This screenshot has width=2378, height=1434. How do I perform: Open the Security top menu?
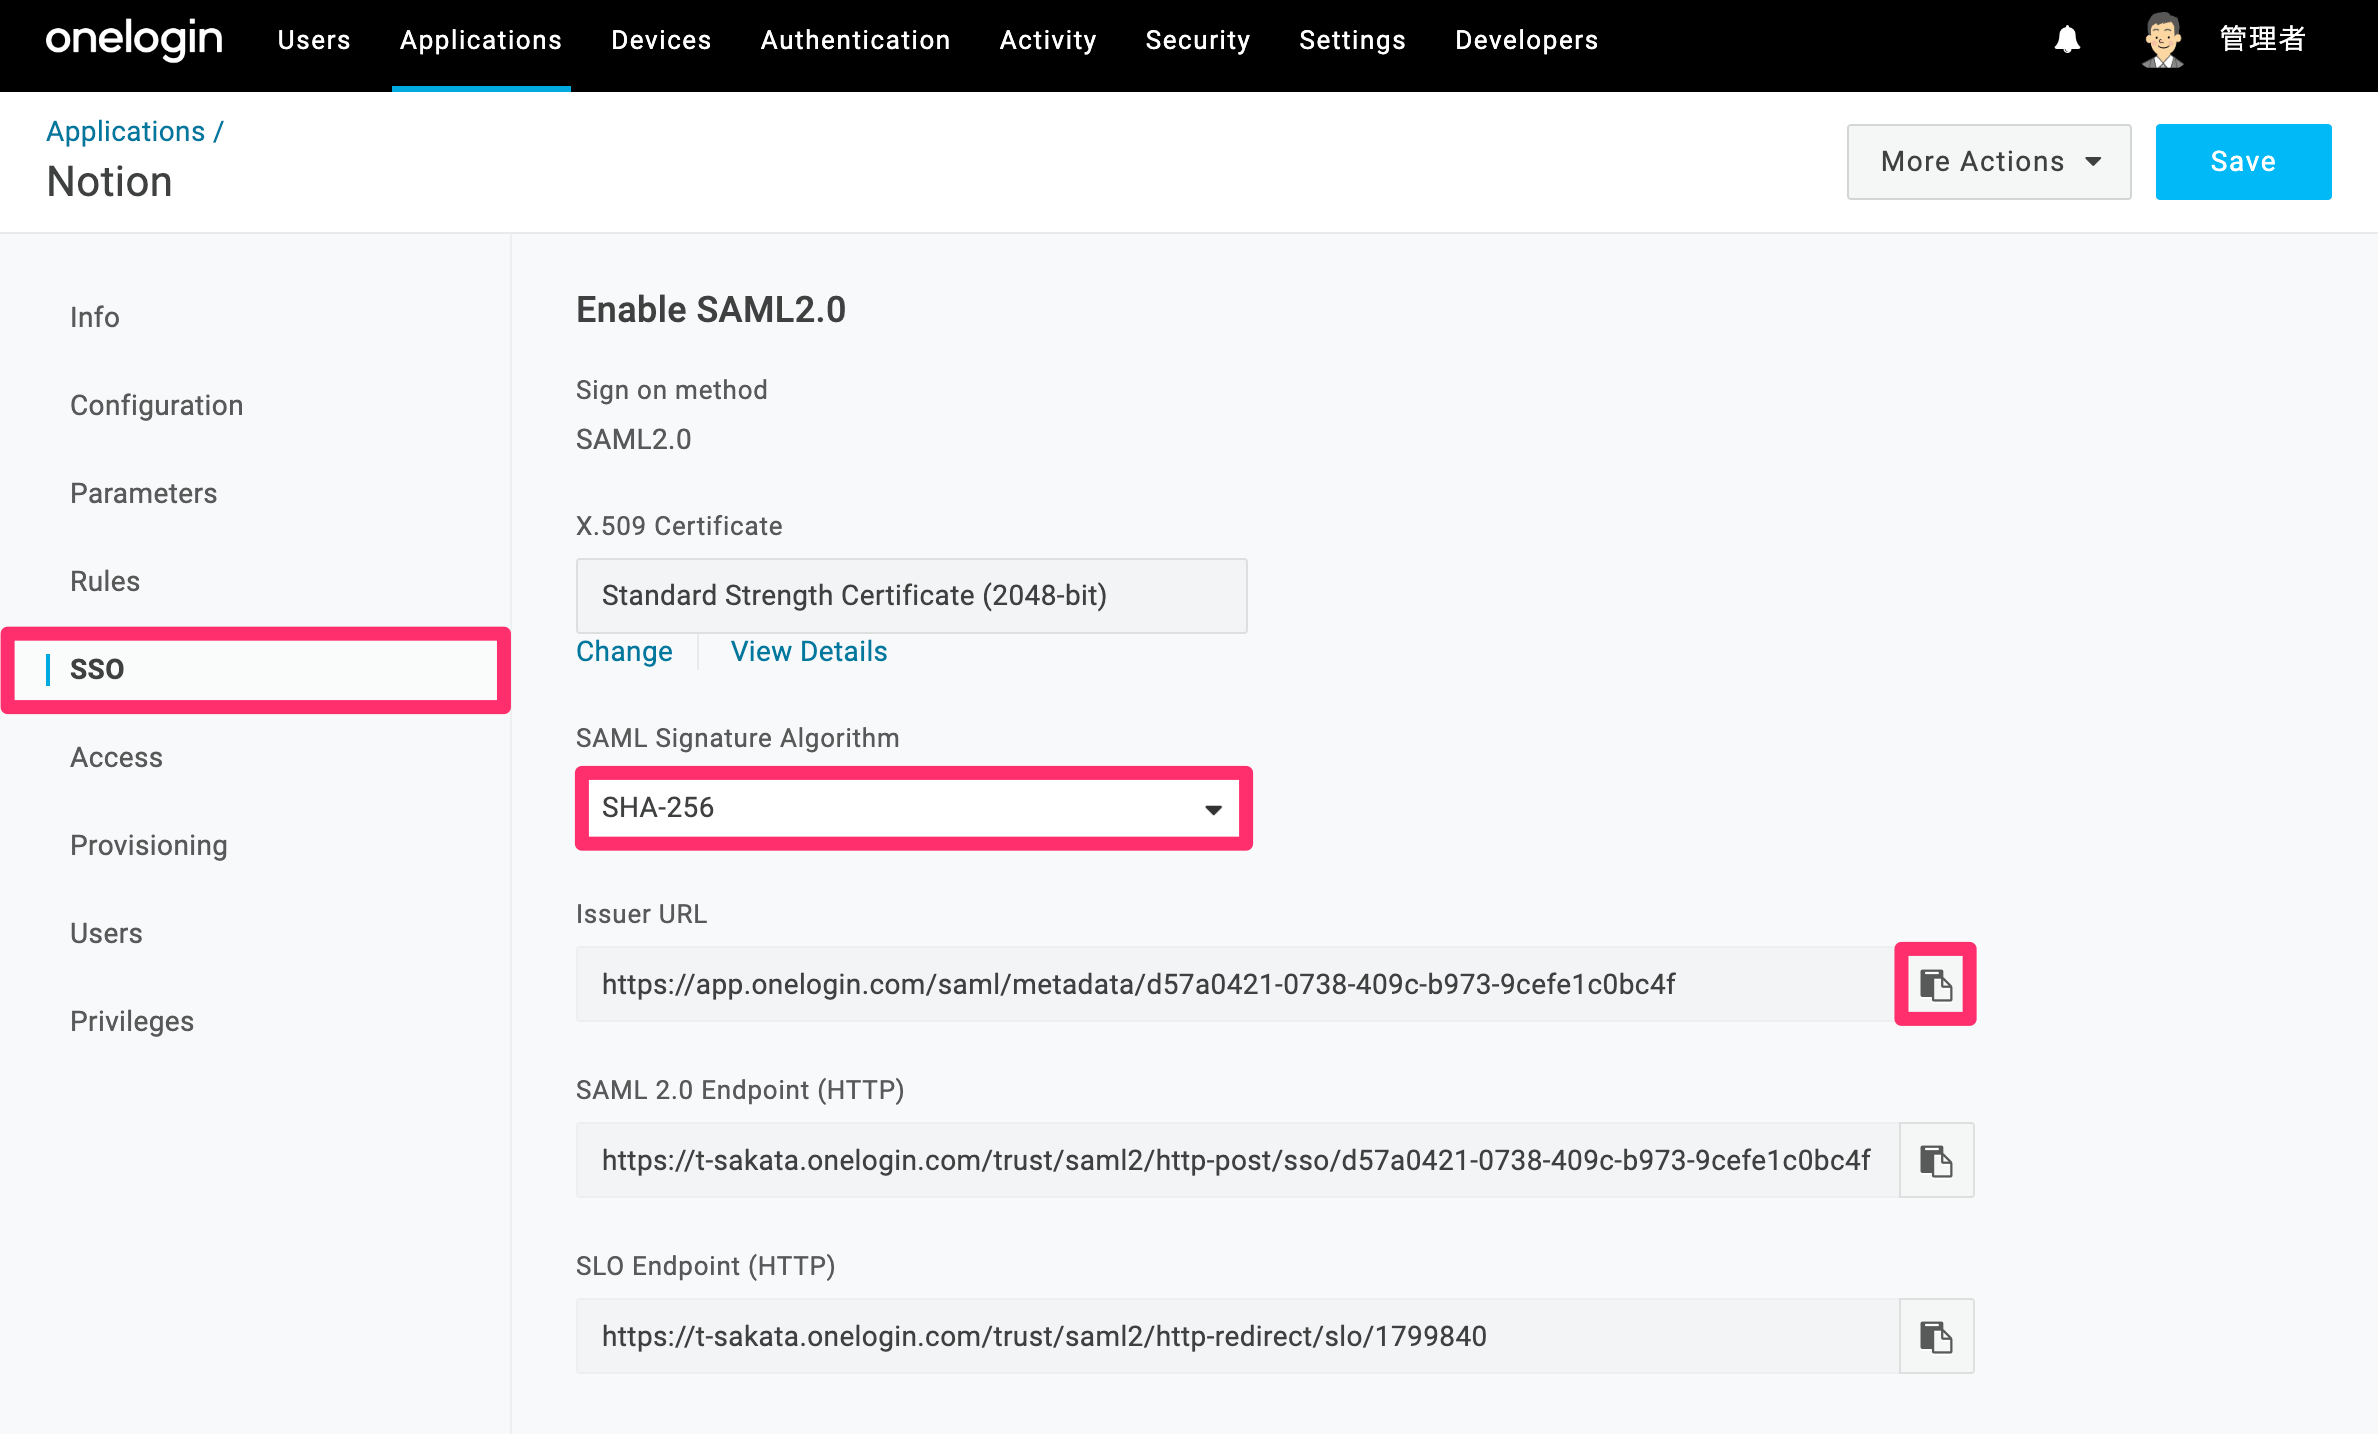(1198, 40)
